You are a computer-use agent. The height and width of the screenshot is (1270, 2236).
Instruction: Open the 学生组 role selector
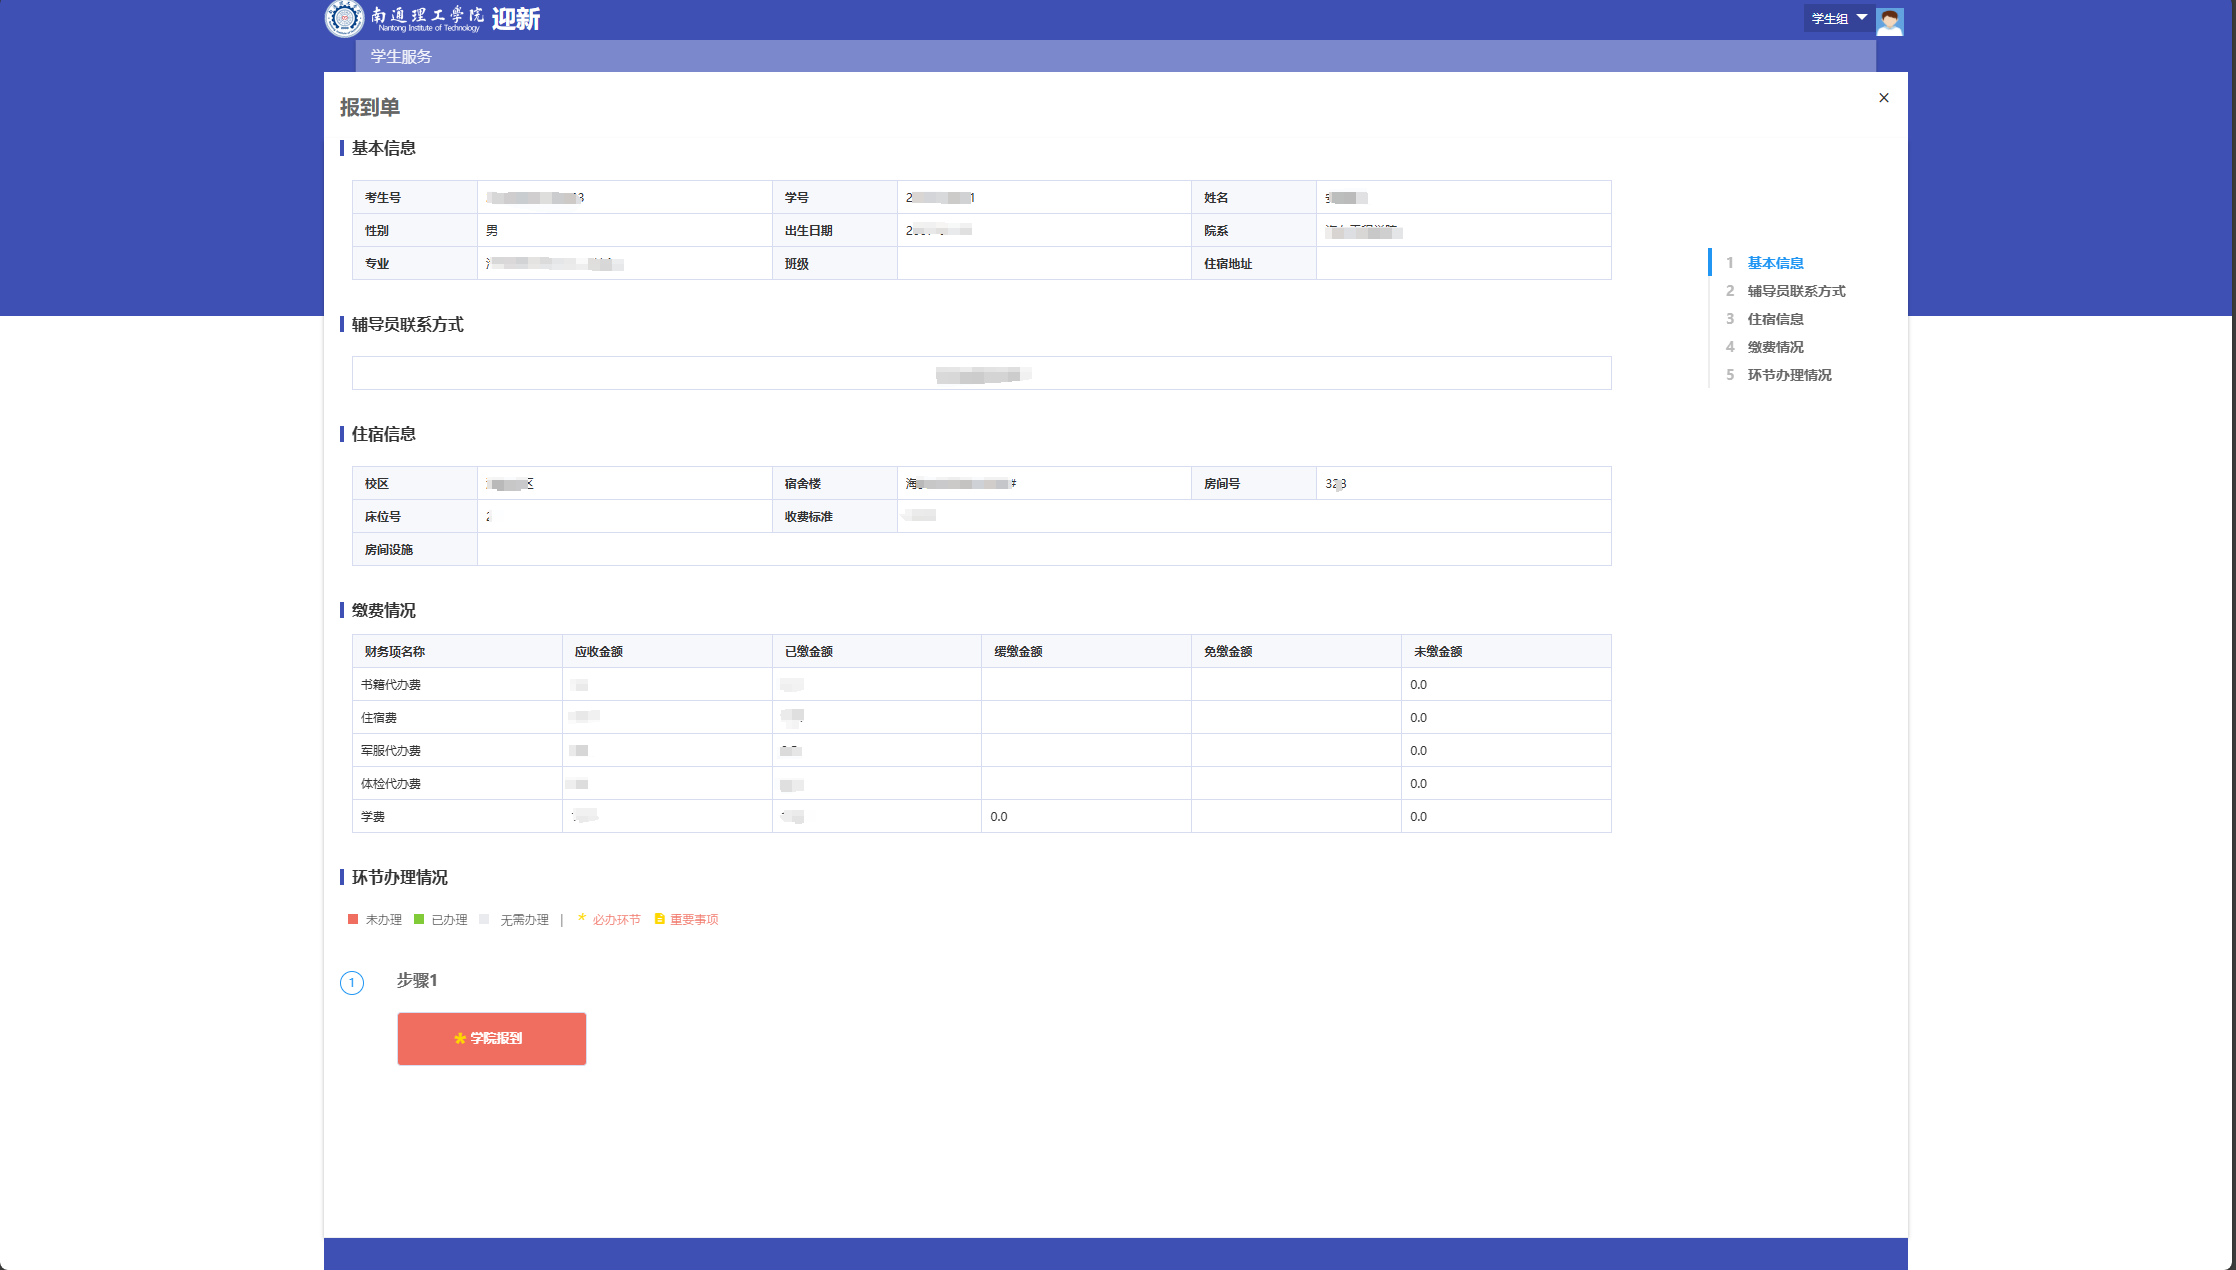pos(1830,19)
